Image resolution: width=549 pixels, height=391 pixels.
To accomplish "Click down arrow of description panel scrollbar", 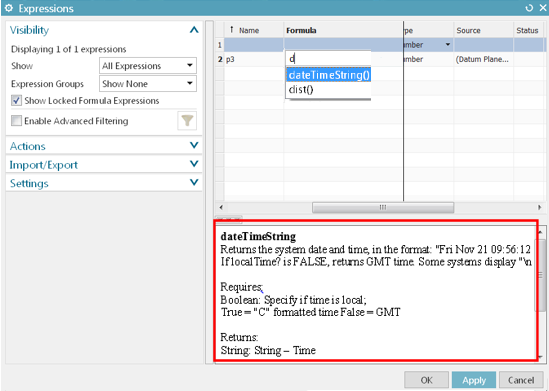I will pos(541,356).
